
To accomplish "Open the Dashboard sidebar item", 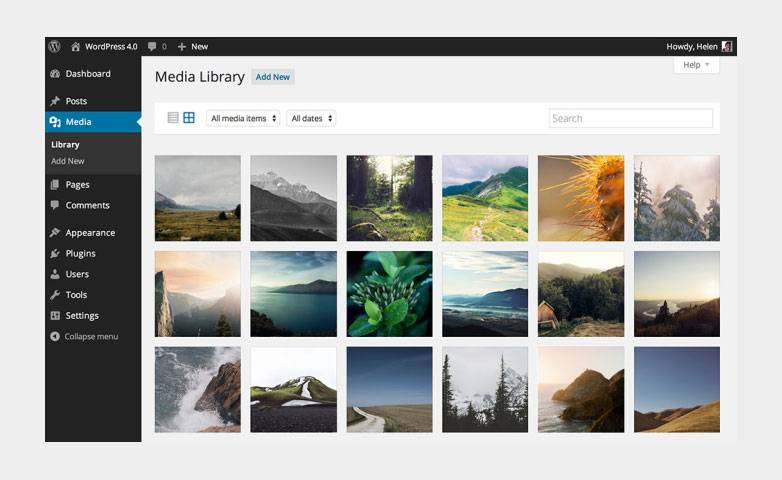I will click(x=87, y=74).
